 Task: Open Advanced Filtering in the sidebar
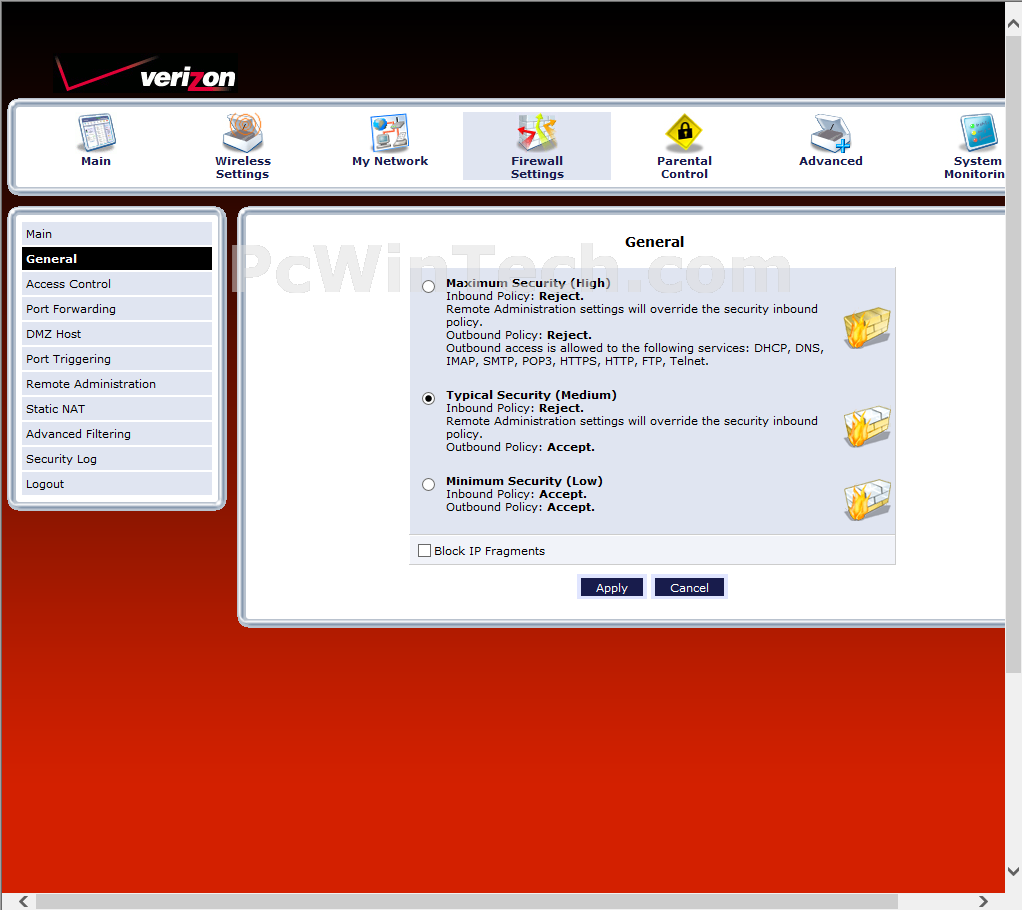tap(117, 434)
